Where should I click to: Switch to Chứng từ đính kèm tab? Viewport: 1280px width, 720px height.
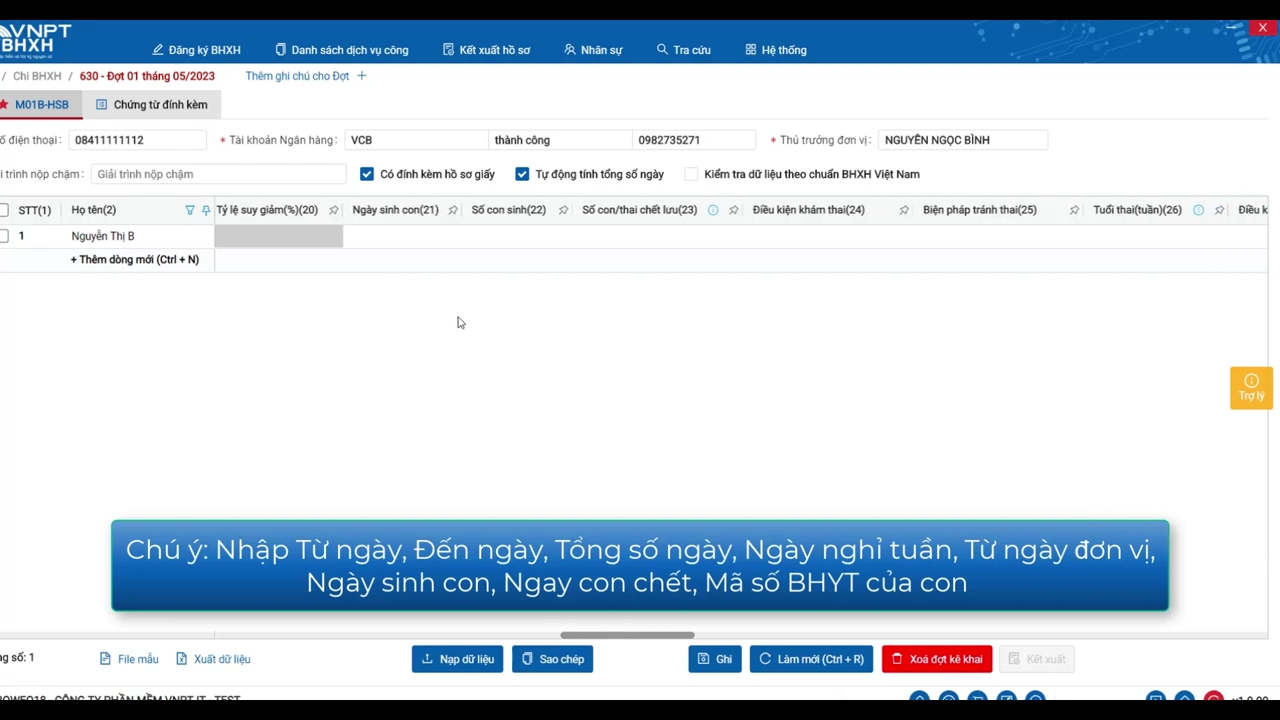click(x=151, y=104)
